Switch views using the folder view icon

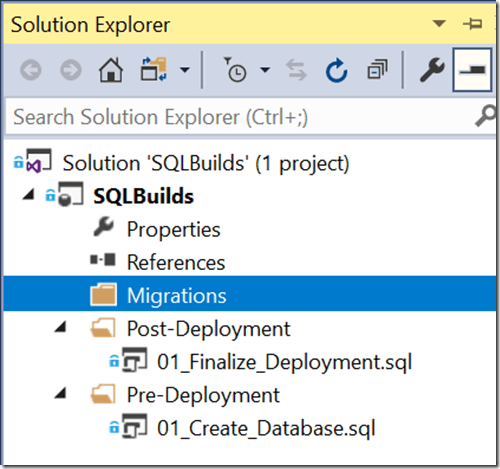154,69
